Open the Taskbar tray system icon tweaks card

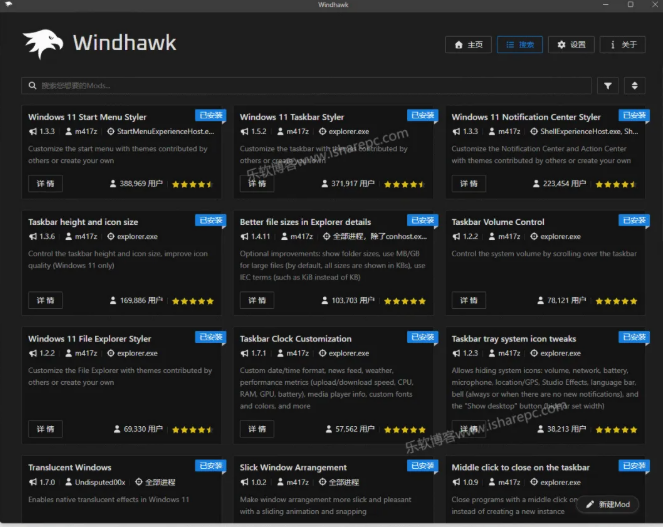click(x=513, y=339)
